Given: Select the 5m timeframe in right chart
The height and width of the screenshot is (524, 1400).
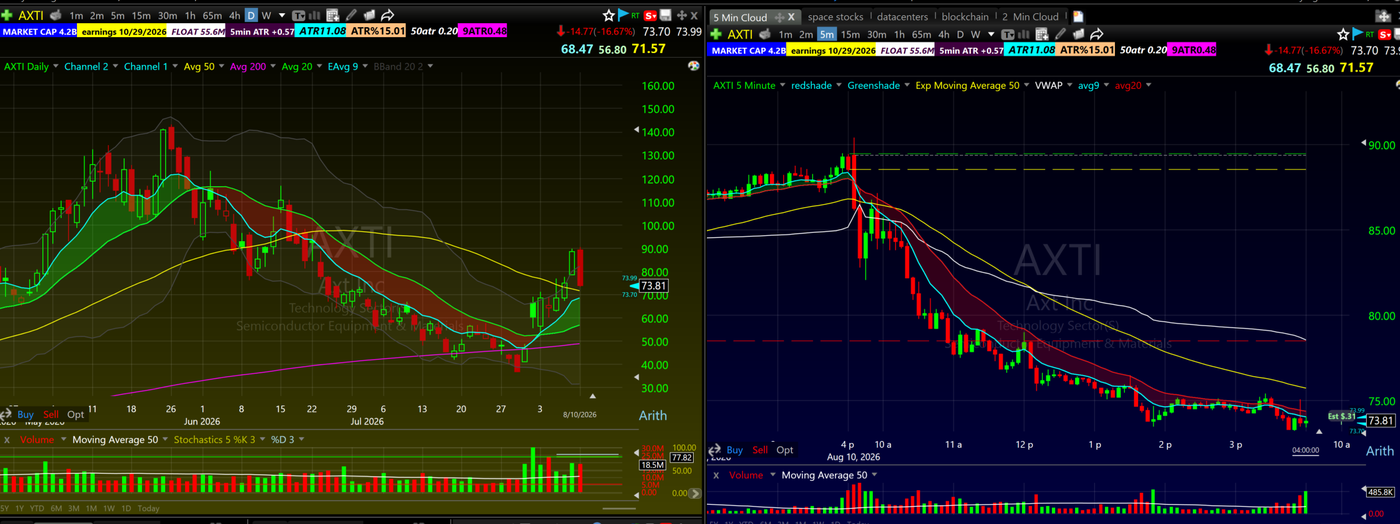Looking at the screenshot, I should tap(827, 35).
